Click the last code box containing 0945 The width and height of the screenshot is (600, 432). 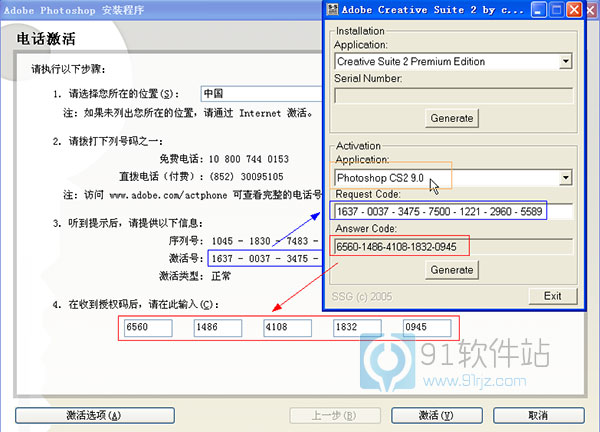[x=428, y=328]
